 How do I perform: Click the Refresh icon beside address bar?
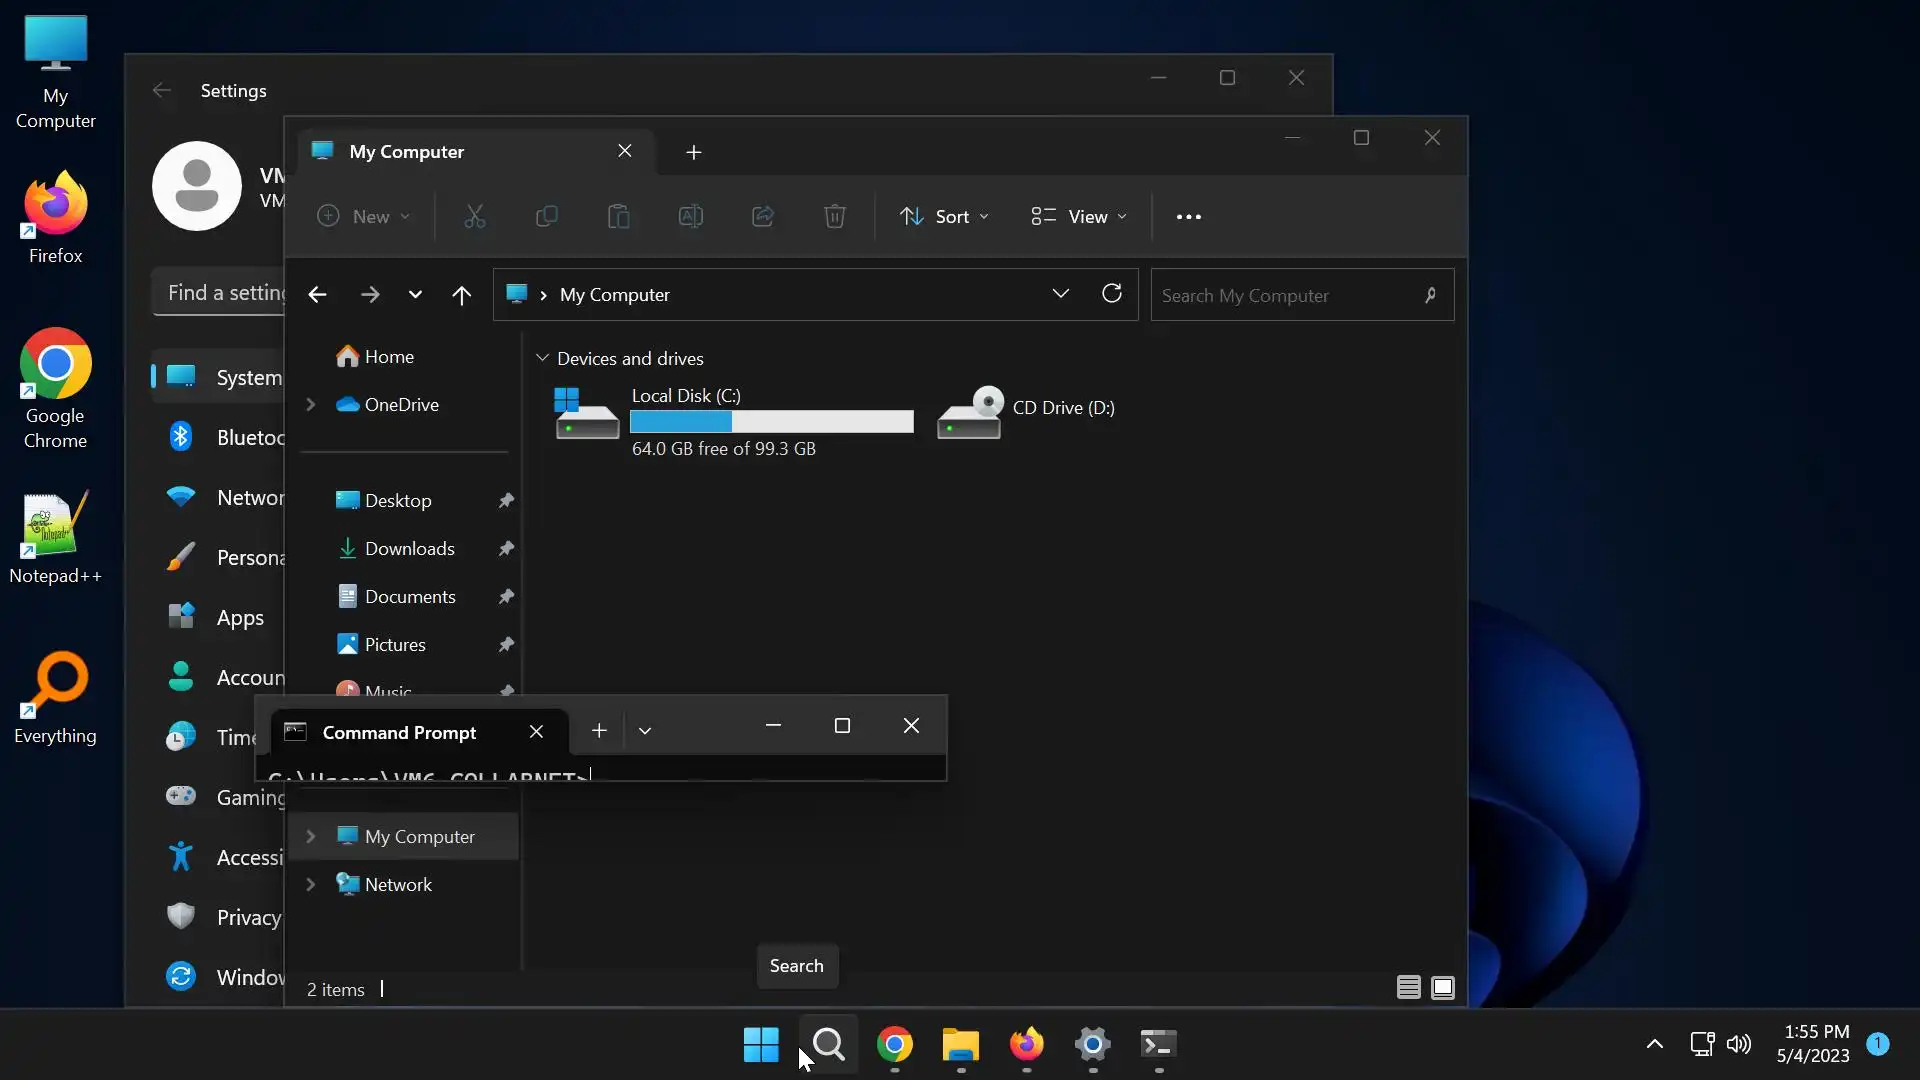point(1111,294)
